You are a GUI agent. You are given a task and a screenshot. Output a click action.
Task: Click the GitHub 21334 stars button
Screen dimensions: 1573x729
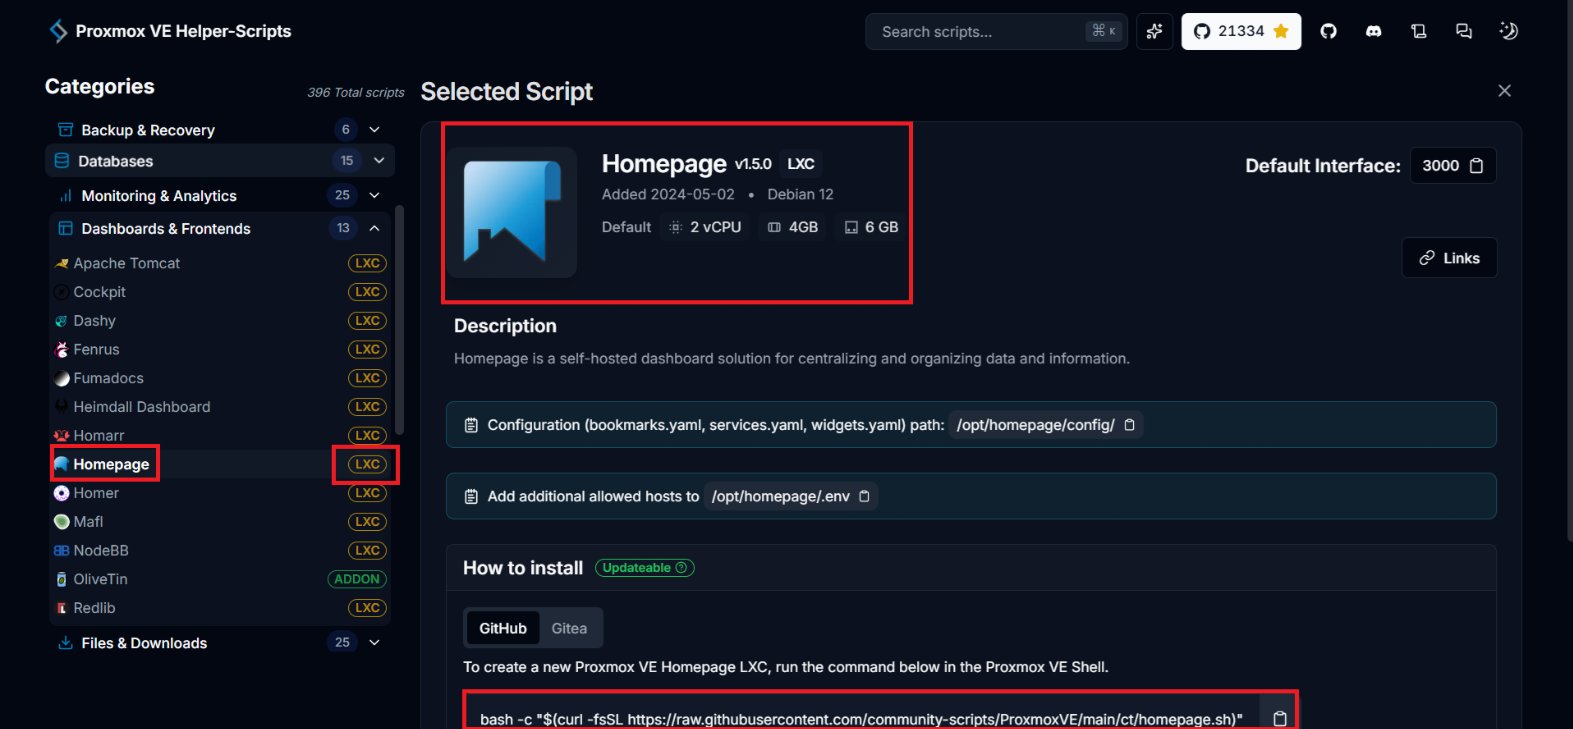pyautogui.click(x=1241, y=32)
